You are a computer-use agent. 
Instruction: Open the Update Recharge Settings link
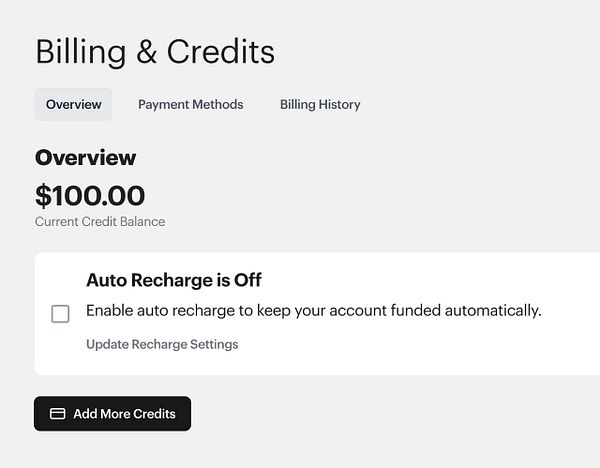tap(162, 344)
